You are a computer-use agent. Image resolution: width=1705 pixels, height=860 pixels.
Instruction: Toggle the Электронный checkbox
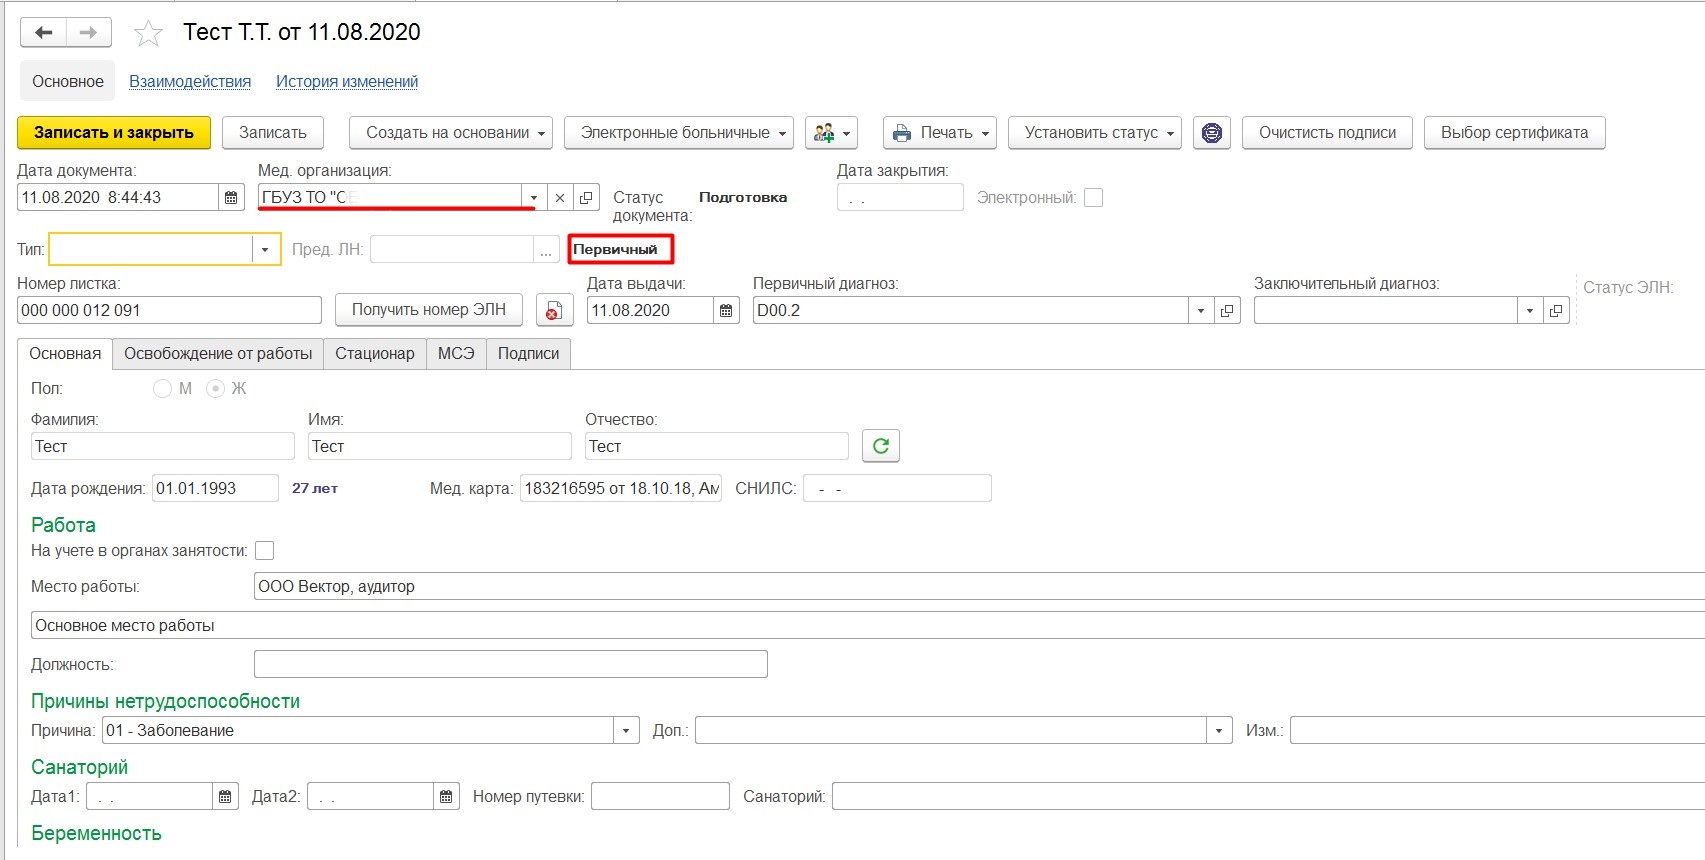(1094, 198)
